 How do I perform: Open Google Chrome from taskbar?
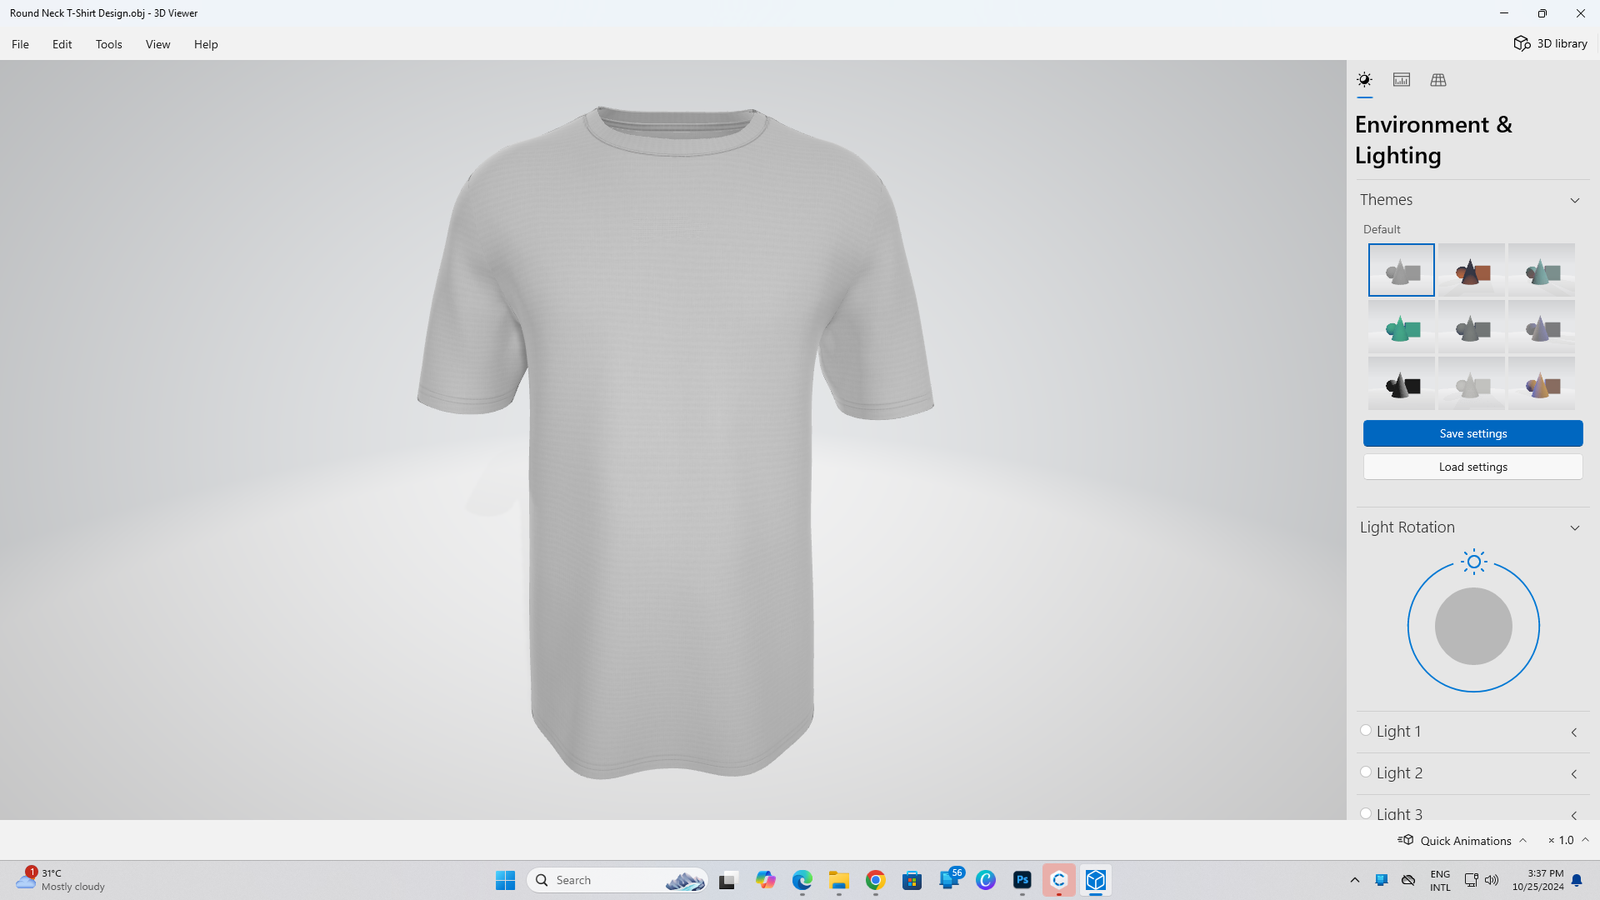[875, 880]
